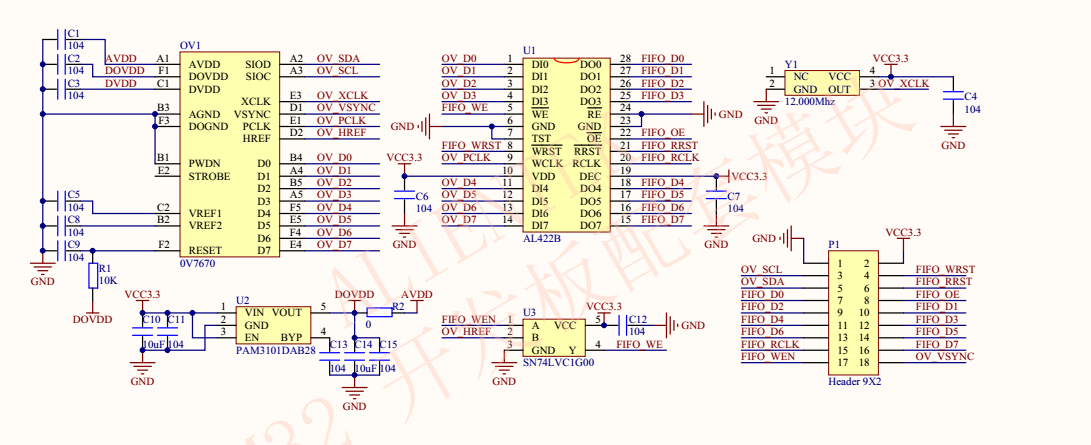The width and height of the screenshot is (1091, 445).
Task: Click the DEC pin name on U1
Action: click(590, 176)
